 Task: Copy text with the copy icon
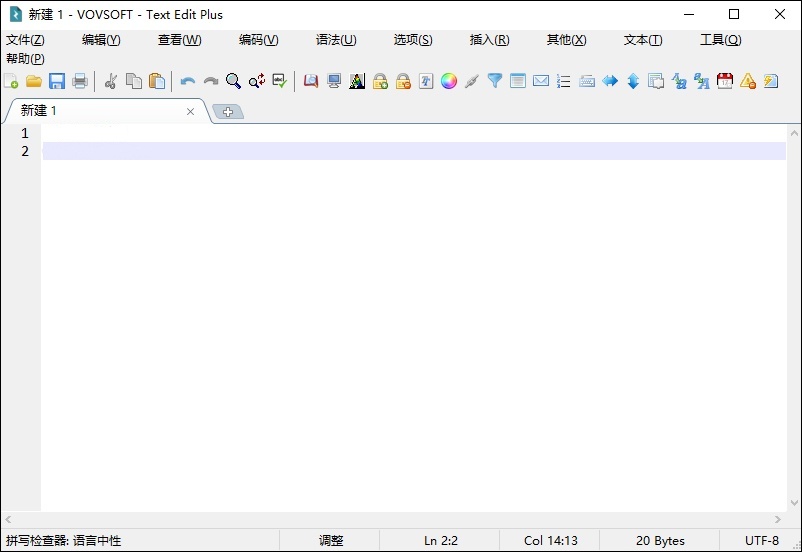(134, 81)
